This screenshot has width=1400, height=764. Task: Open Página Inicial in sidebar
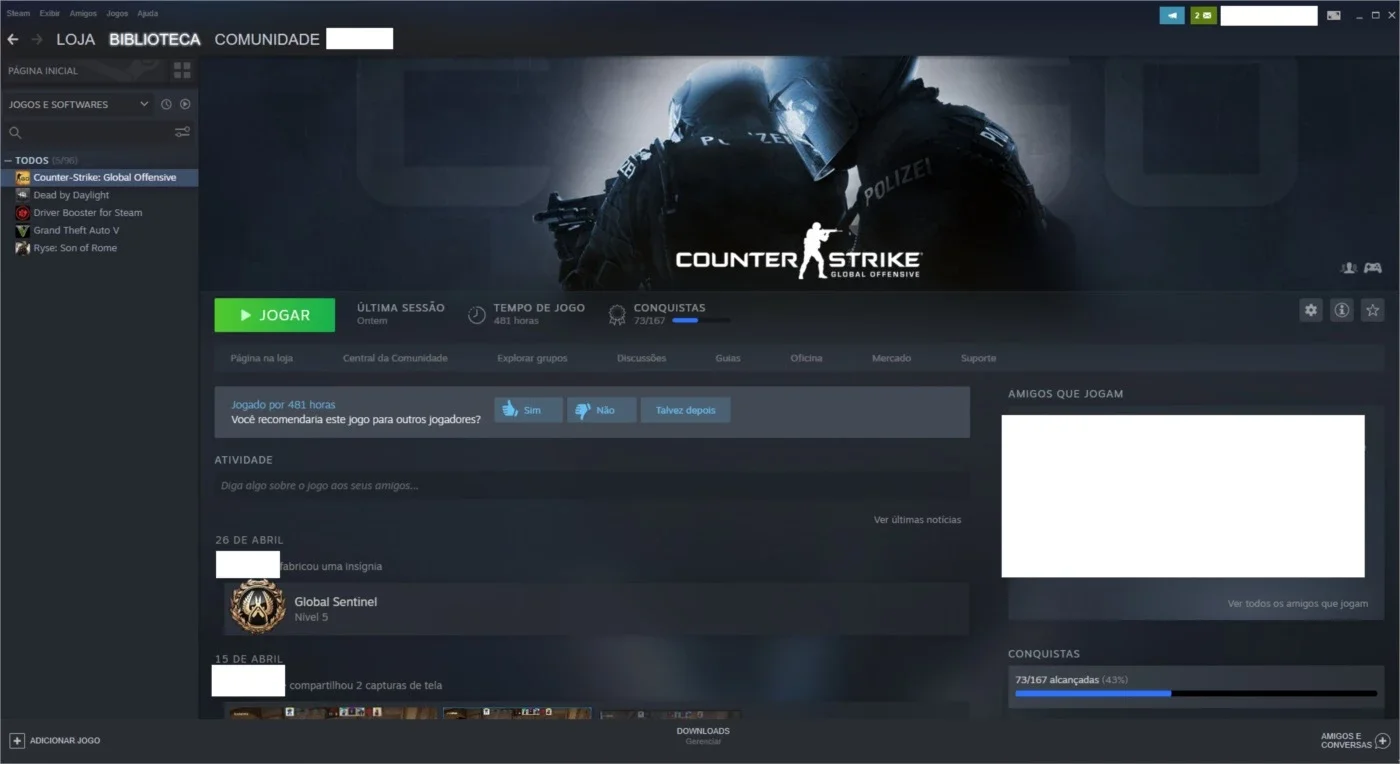tap(43, 71)
